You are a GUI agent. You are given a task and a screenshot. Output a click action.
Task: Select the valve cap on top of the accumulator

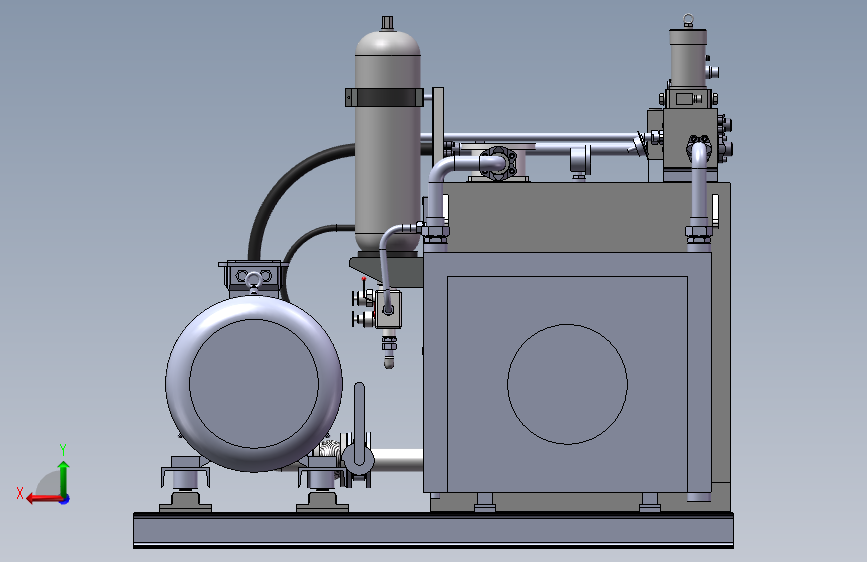pos(387,23)
